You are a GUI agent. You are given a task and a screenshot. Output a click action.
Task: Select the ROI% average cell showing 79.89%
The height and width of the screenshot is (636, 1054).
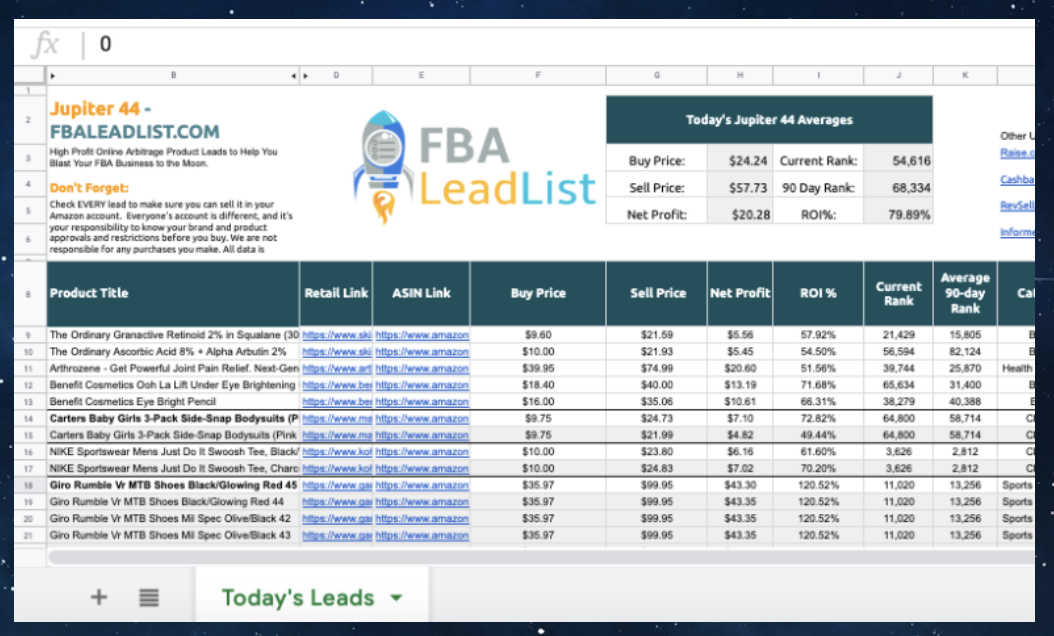[x=898, y=214]
